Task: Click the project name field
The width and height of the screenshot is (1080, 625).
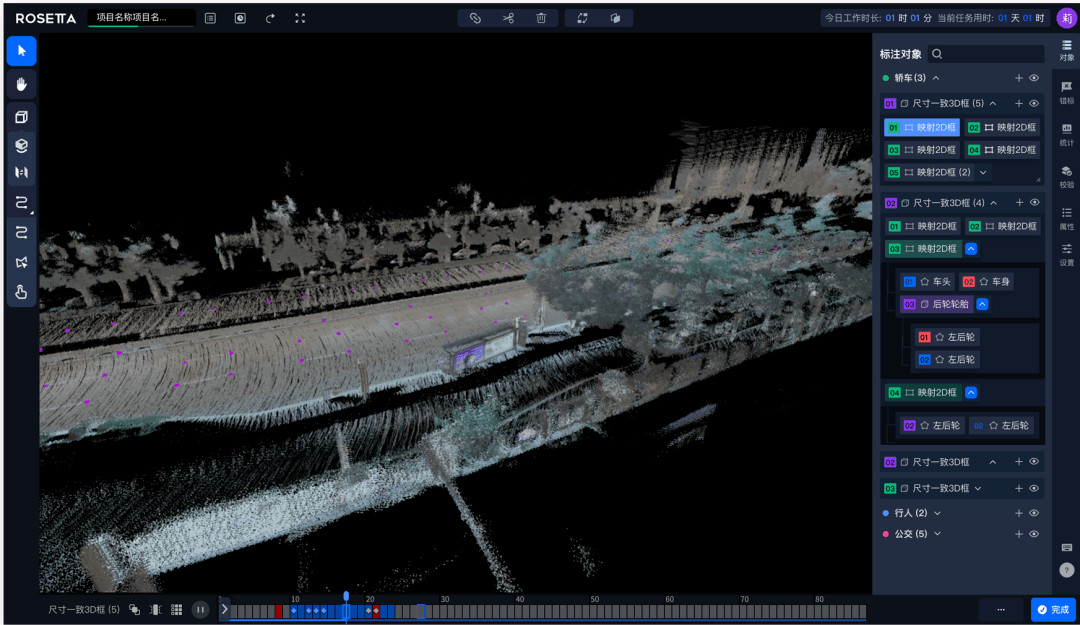Action: (x=141, y=18)
